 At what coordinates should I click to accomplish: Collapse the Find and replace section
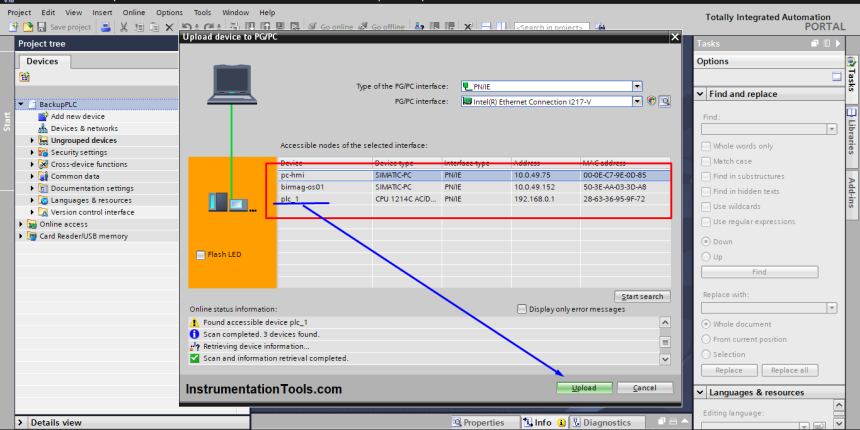point(700,94)
